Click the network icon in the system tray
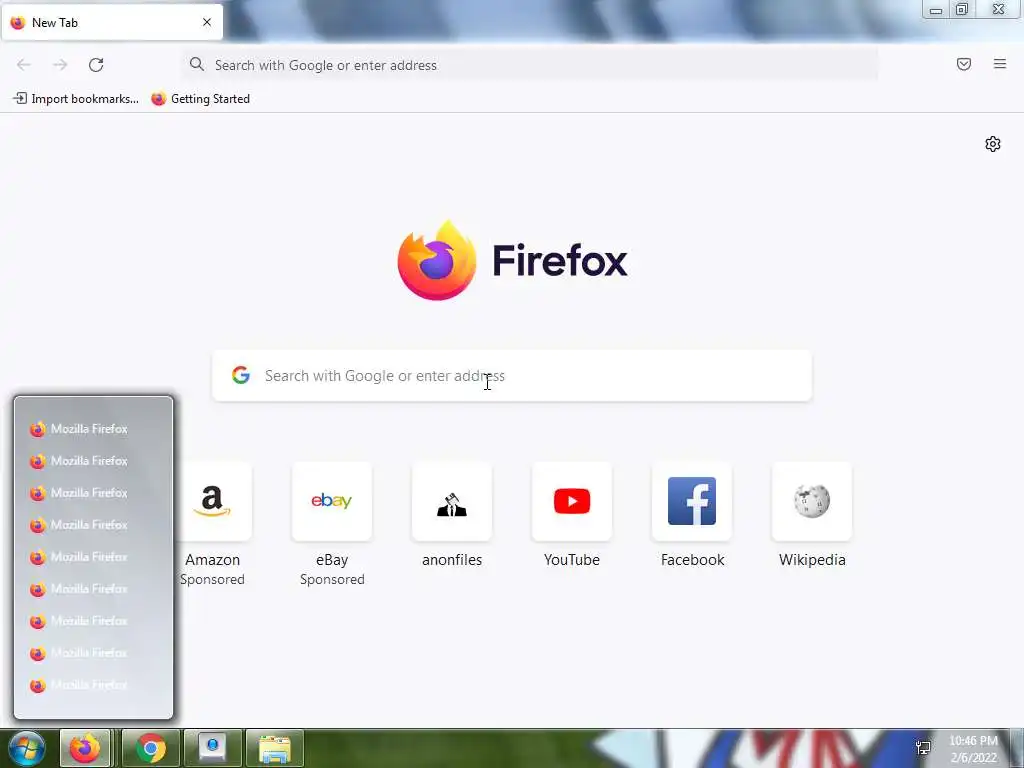1024x768 pixels. (x=923, y=748)
